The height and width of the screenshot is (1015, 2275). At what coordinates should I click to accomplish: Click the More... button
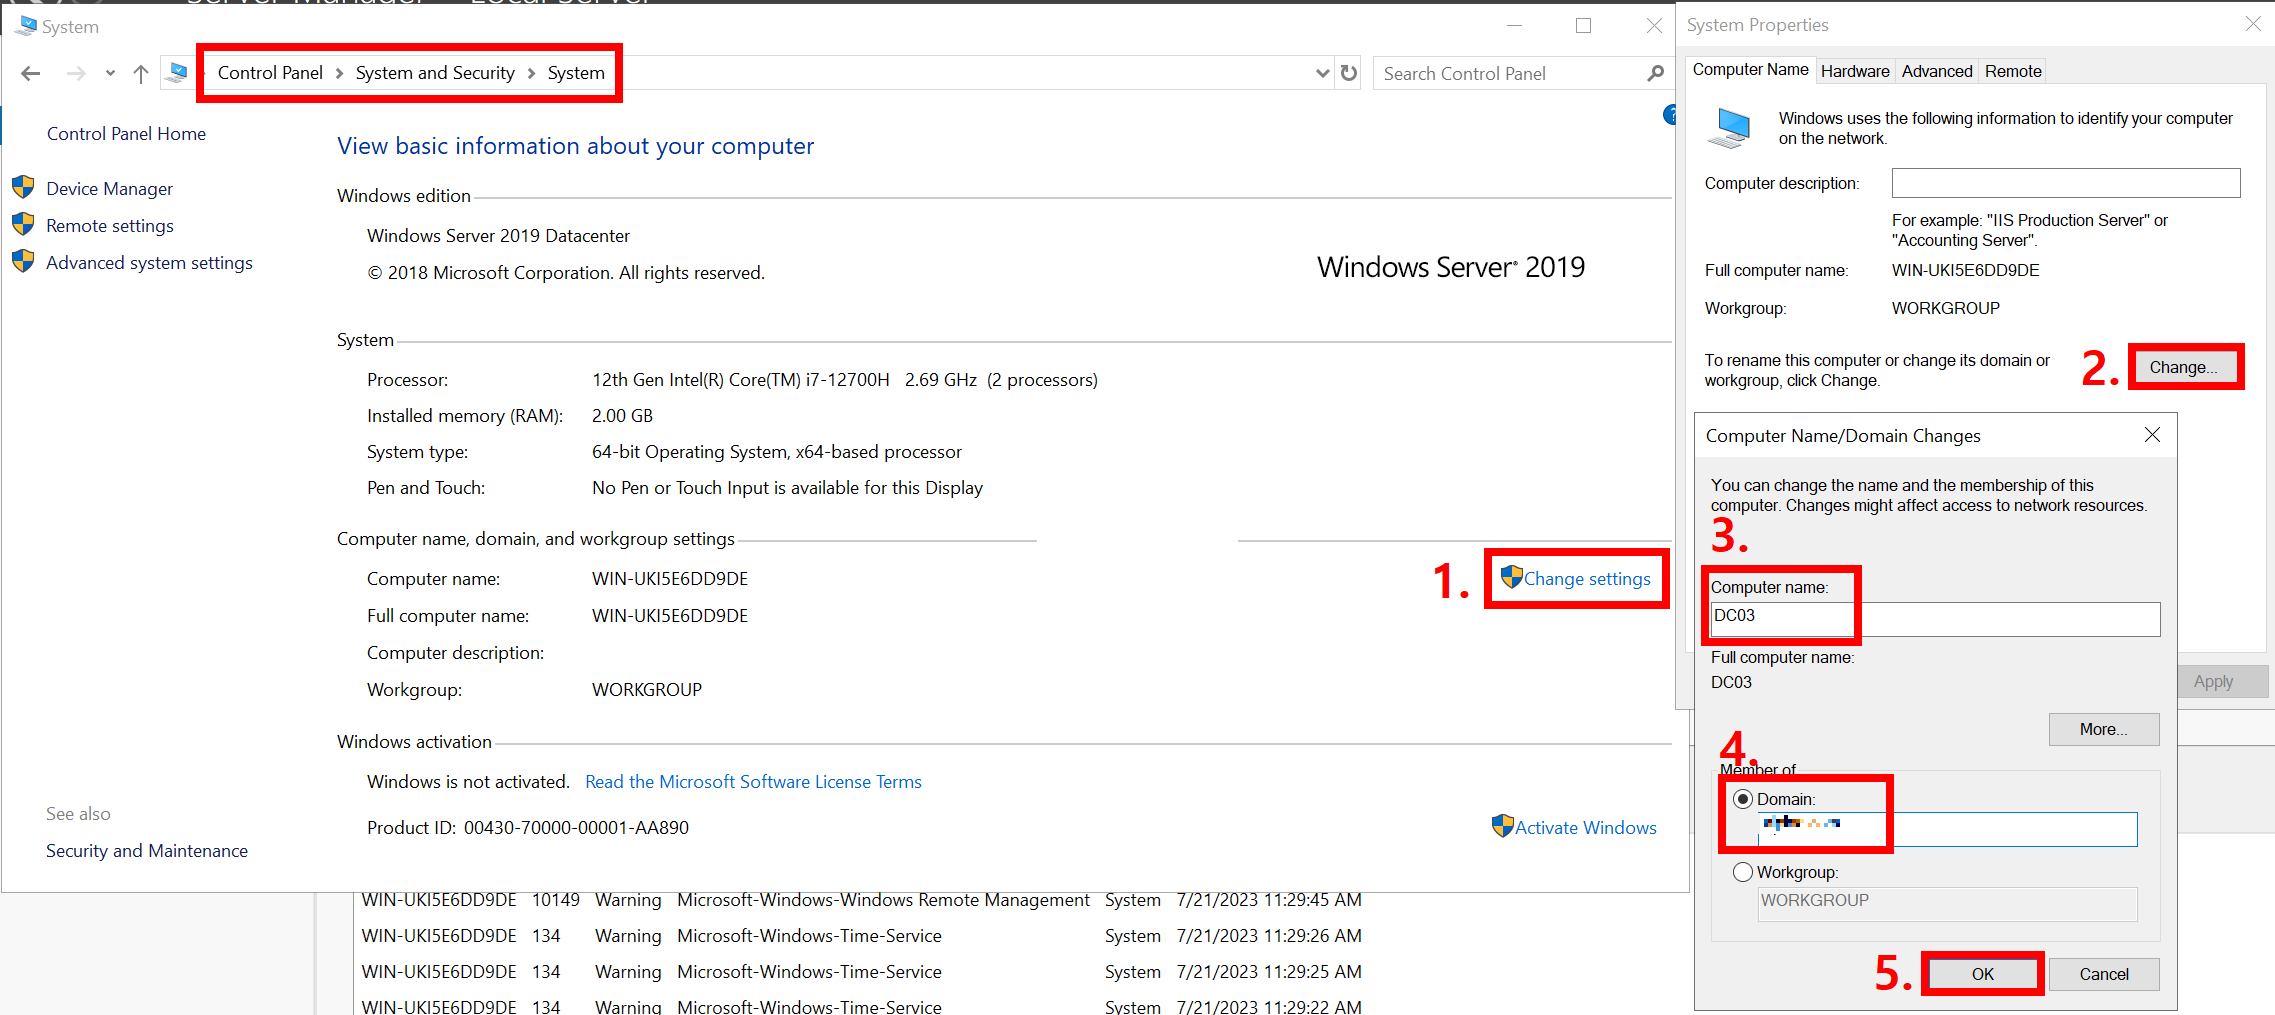tap(2104, 729)
